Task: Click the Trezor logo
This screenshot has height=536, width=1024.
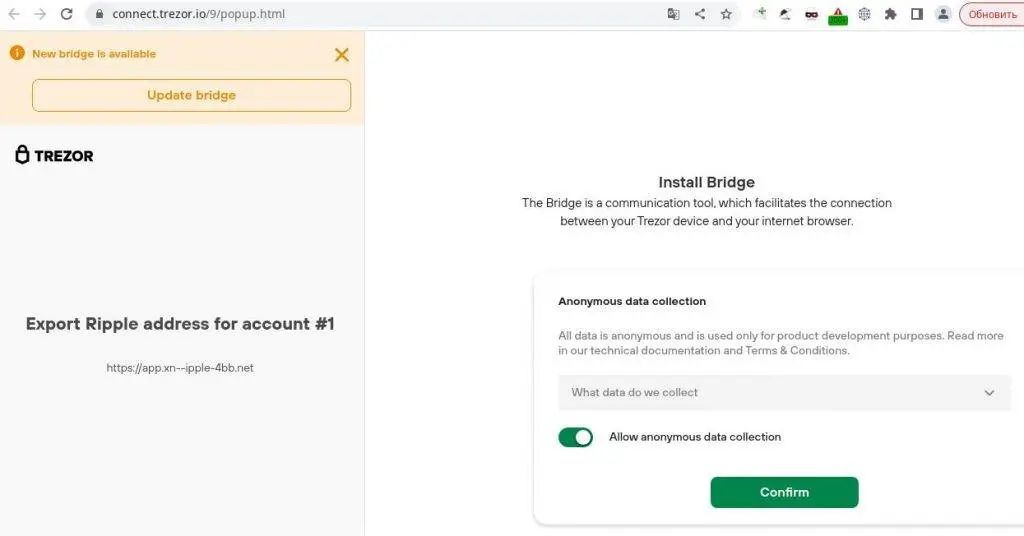Action: 55,155
